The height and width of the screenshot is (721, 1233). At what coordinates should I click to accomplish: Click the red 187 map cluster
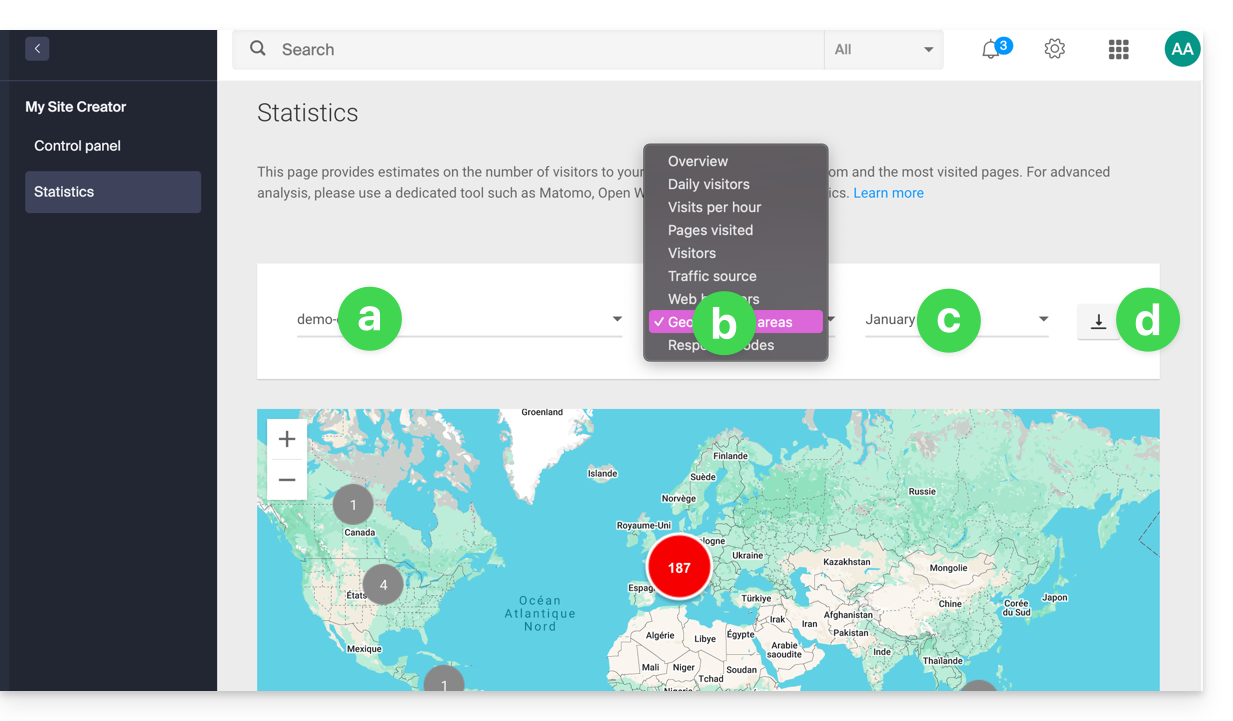(679, 567)
